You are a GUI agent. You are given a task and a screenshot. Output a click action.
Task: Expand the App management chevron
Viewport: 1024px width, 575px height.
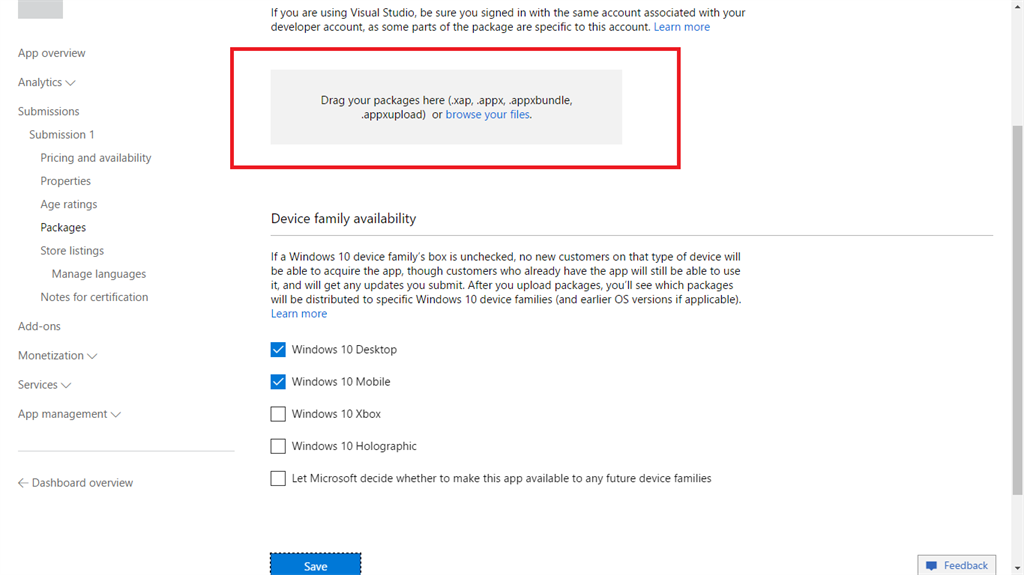(116, 414)
